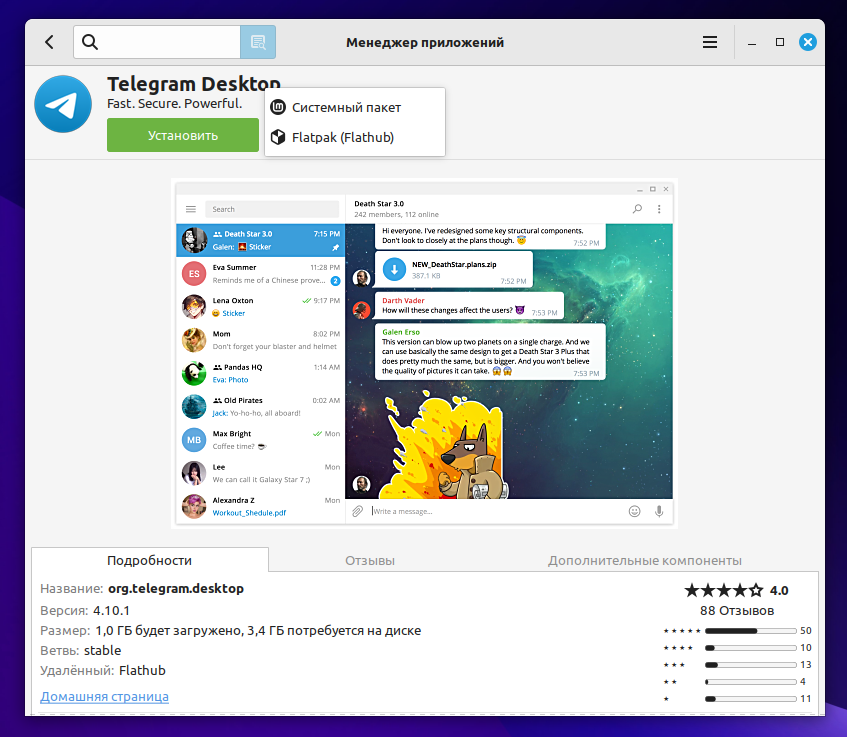Click the Fast. Secure. Powerful. tagline
Screen dimensions: 847x737
pos(174,103)
